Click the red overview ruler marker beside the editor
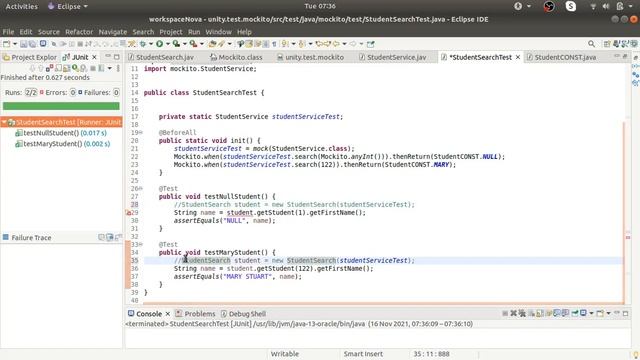Viewport: 640px width, 360px height. 628,237
